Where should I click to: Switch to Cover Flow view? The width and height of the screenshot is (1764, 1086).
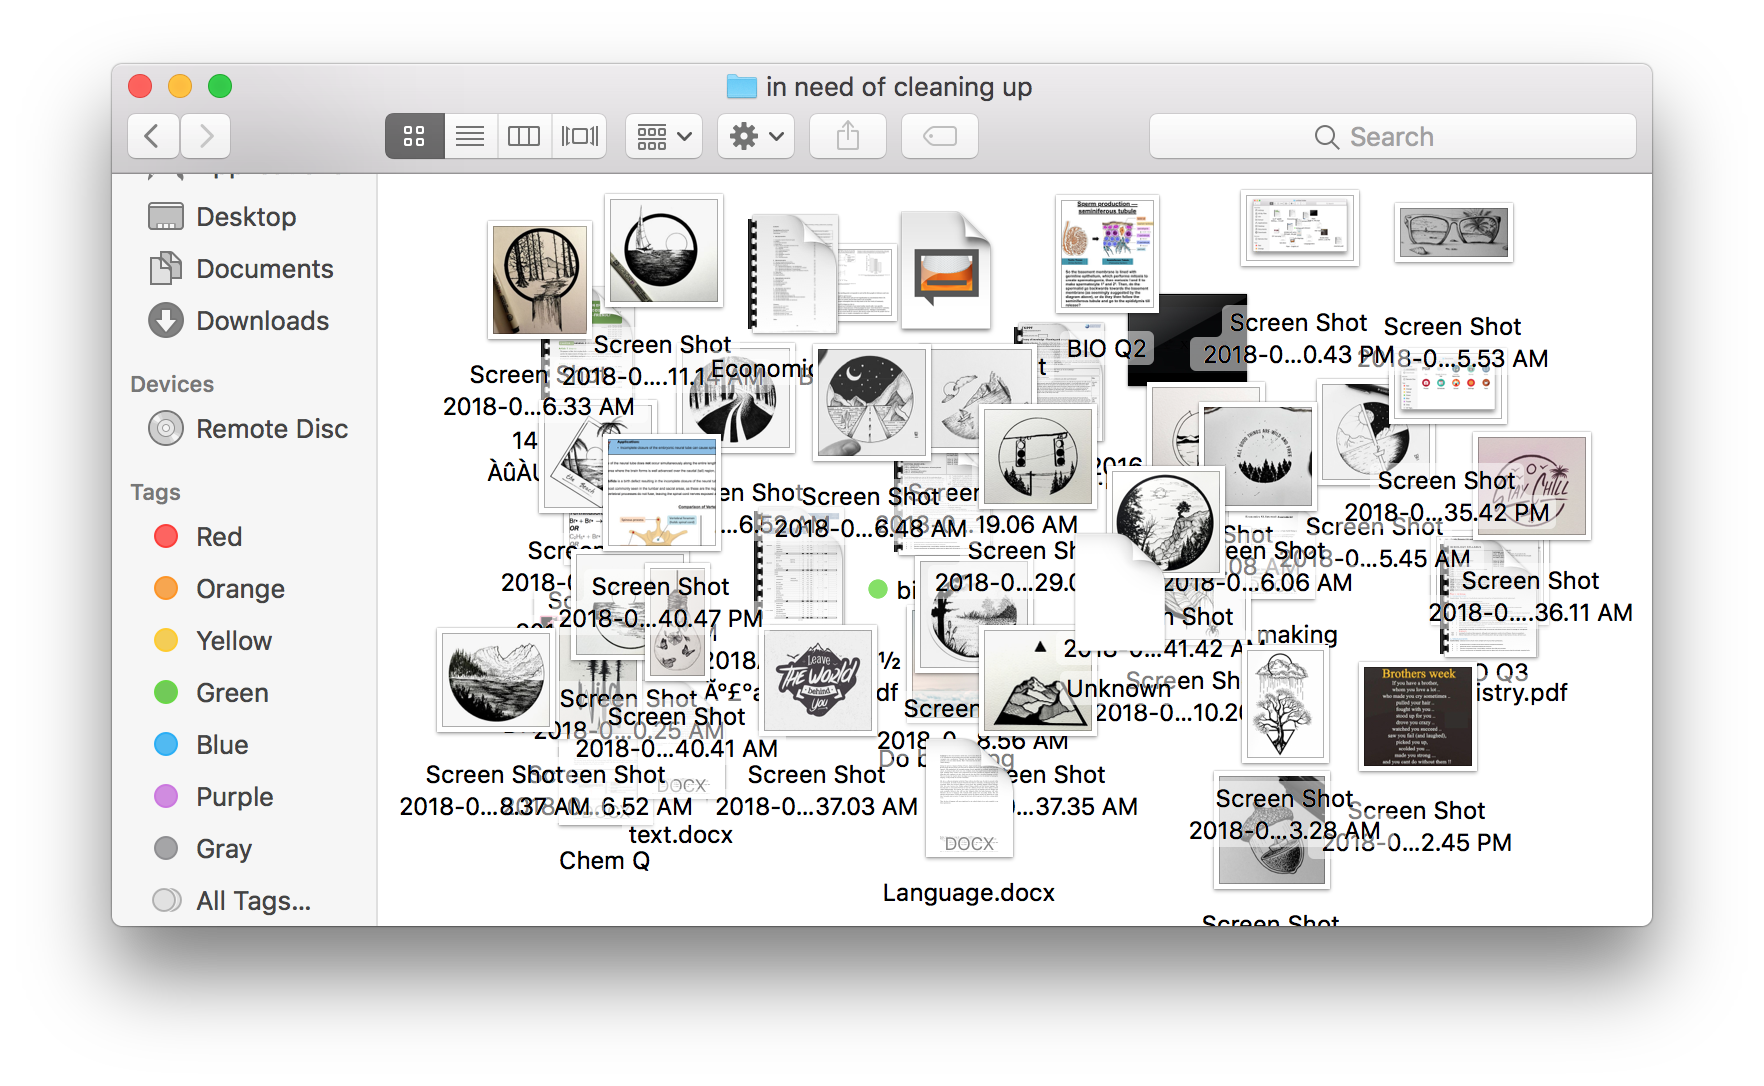580,136
